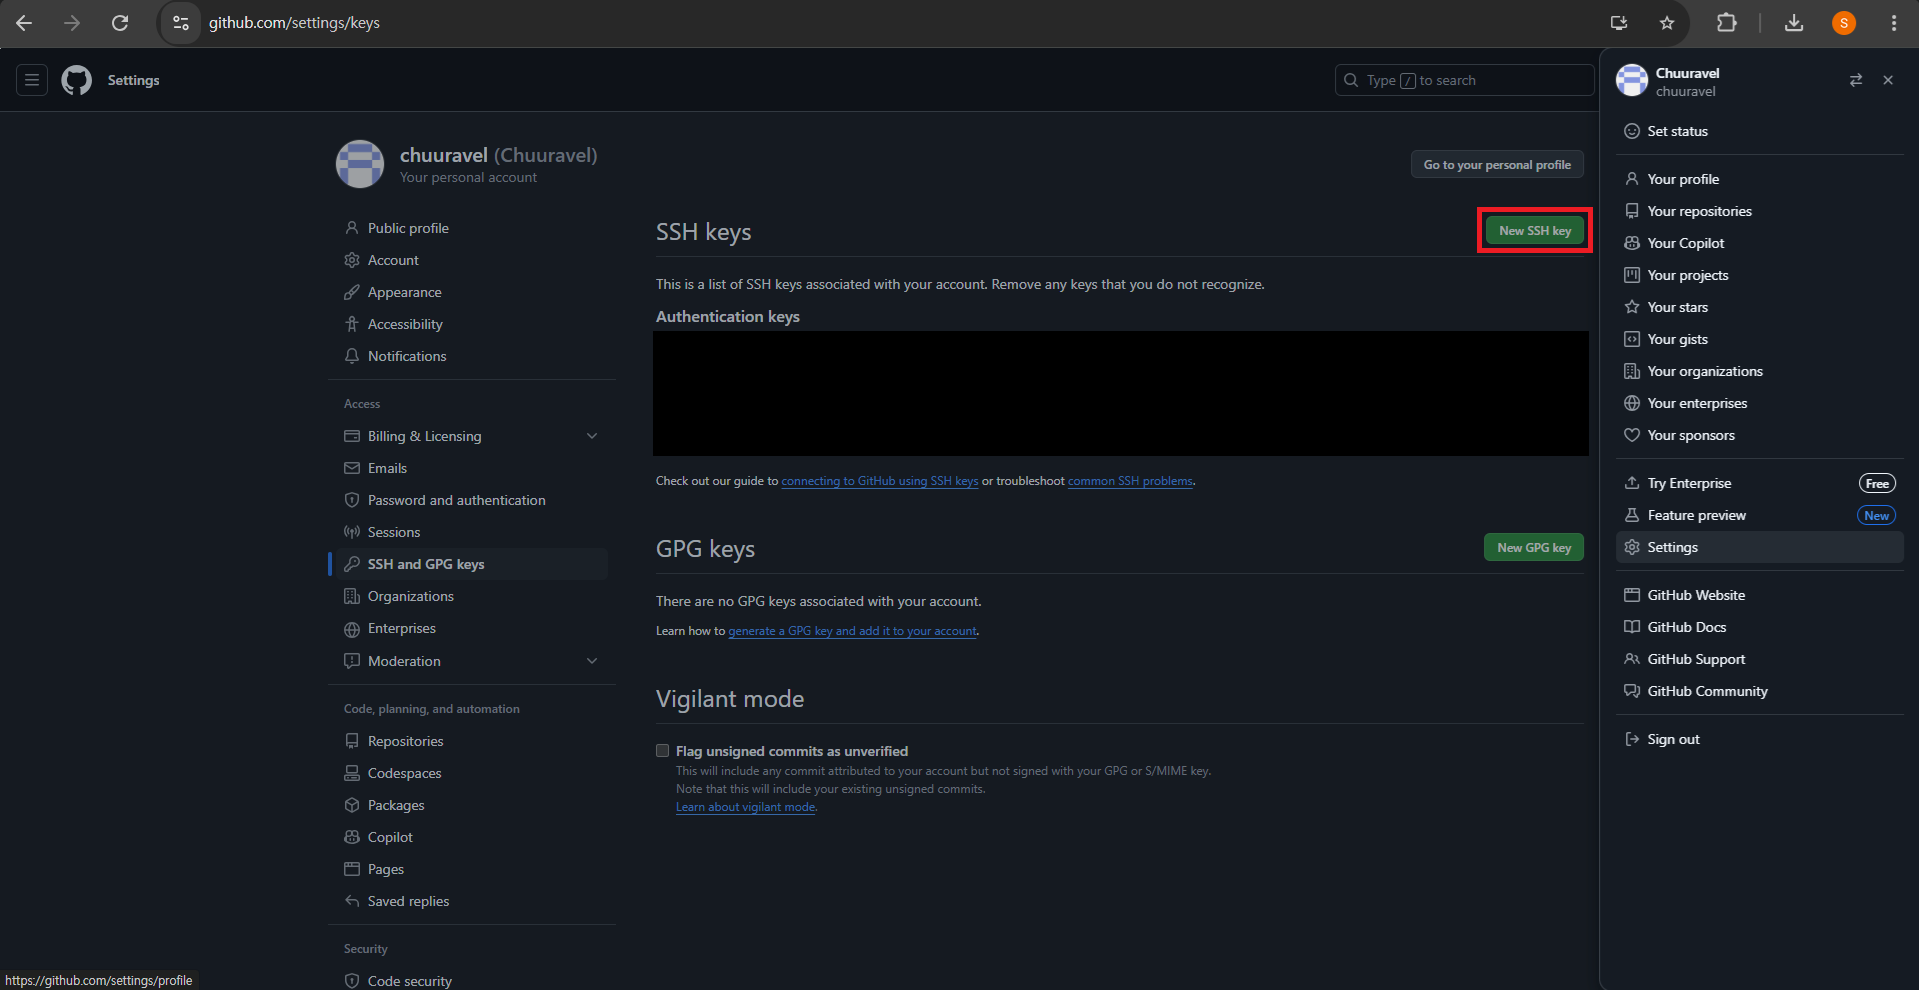The height and width of the screenshot is (990, 1919).
Task: Click the Sign out arrow icon
Action: (x=1632, y=739)
